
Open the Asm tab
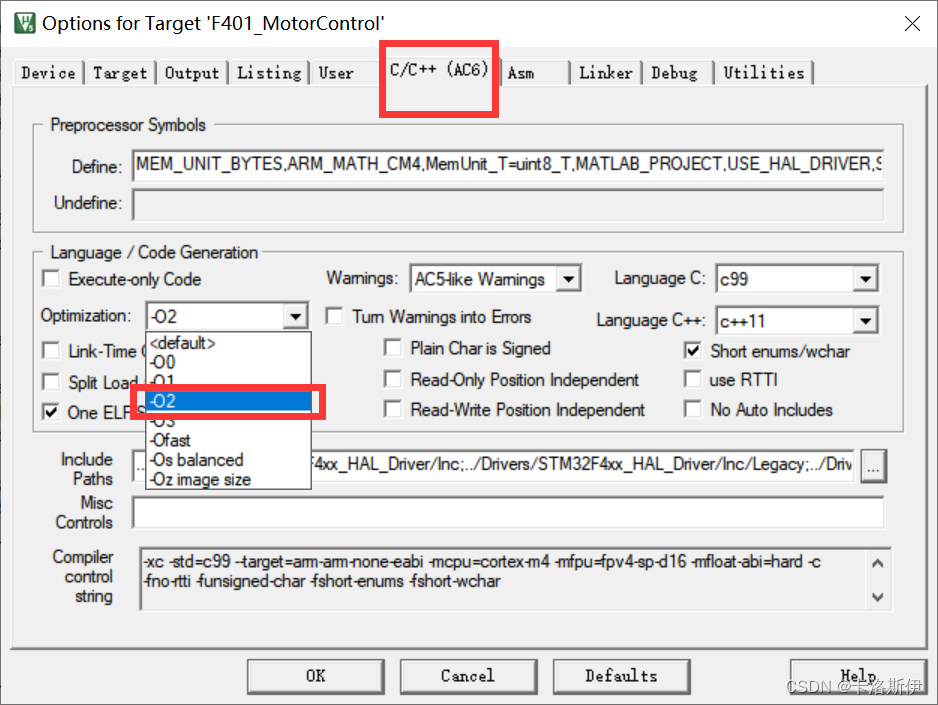click(x=521, y=73)
